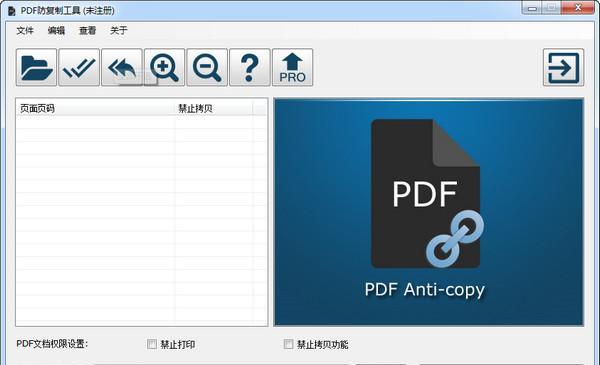Open help via the question mark icon
600x365 pixels.
click(x=249, y=67)
